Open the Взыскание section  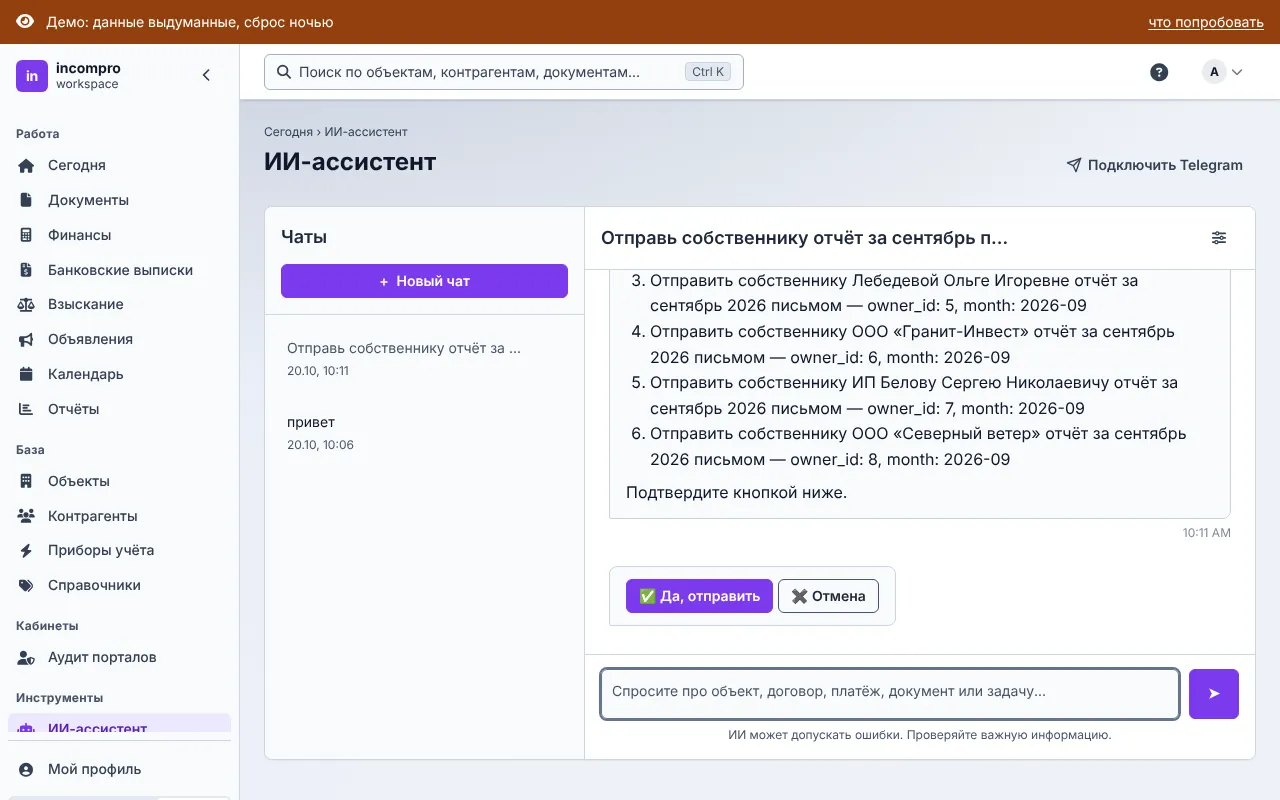(x=119, y=304)
